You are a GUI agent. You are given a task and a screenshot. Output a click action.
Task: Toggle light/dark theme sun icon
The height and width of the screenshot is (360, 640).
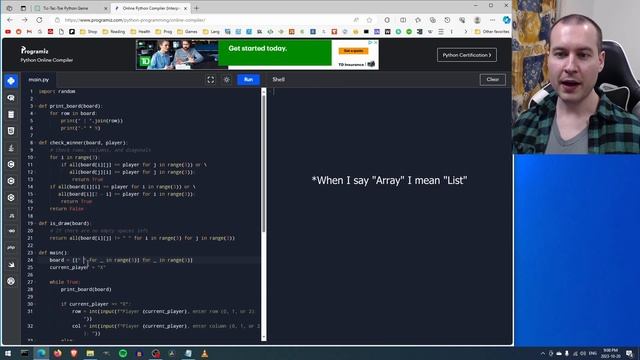click(227, 80)
